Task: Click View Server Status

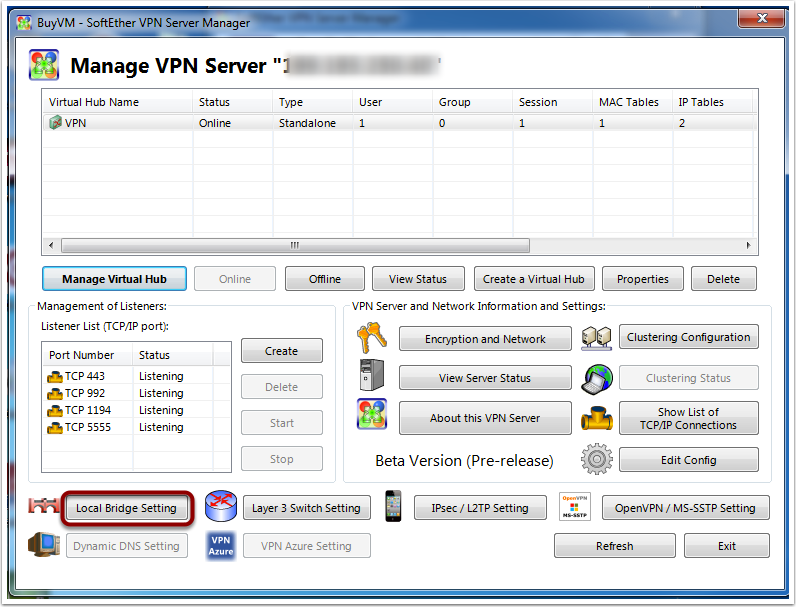Action: coord(485,378)
